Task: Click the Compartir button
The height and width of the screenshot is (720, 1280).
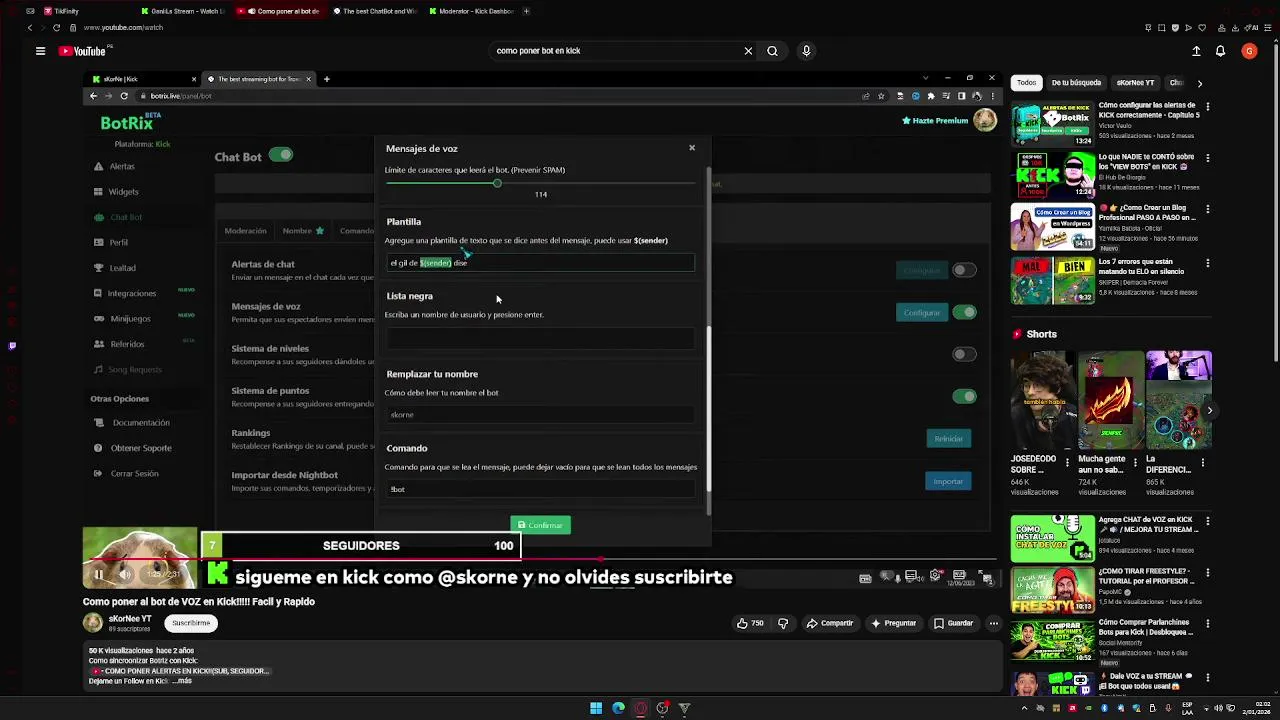Action: [x=830, y=623]
